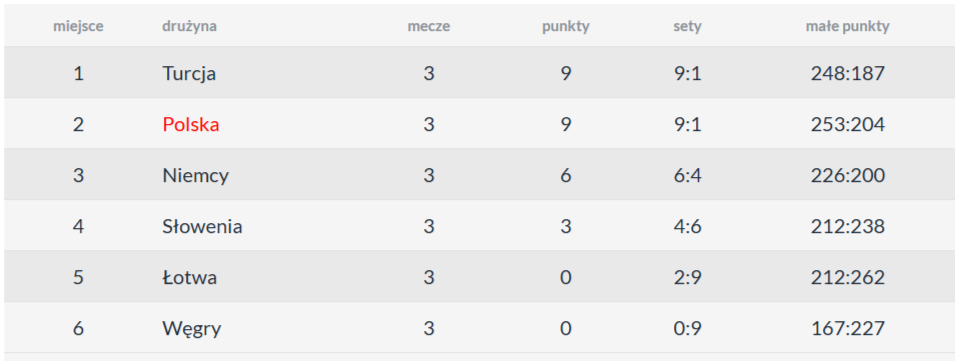Sort by the punkty column header
The width and height of the screenshot is (955, 361).
click(566, 26)
